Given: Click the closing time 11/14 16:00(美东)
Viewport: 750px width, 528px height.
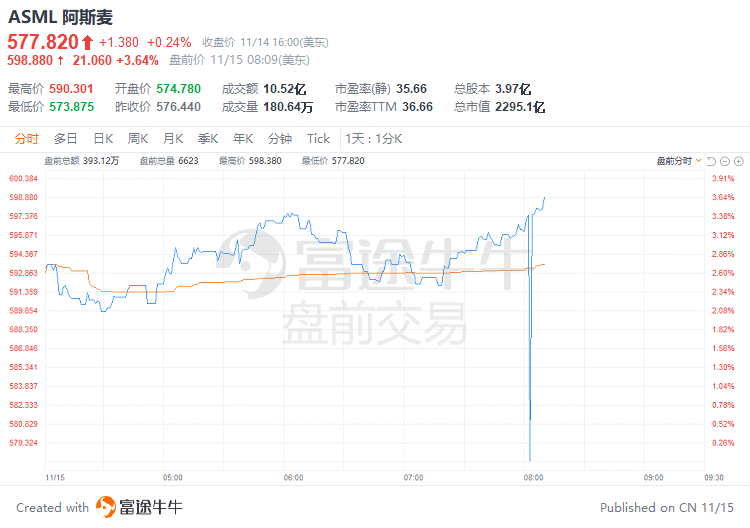Looking at the screenshot, I should 284,43.
